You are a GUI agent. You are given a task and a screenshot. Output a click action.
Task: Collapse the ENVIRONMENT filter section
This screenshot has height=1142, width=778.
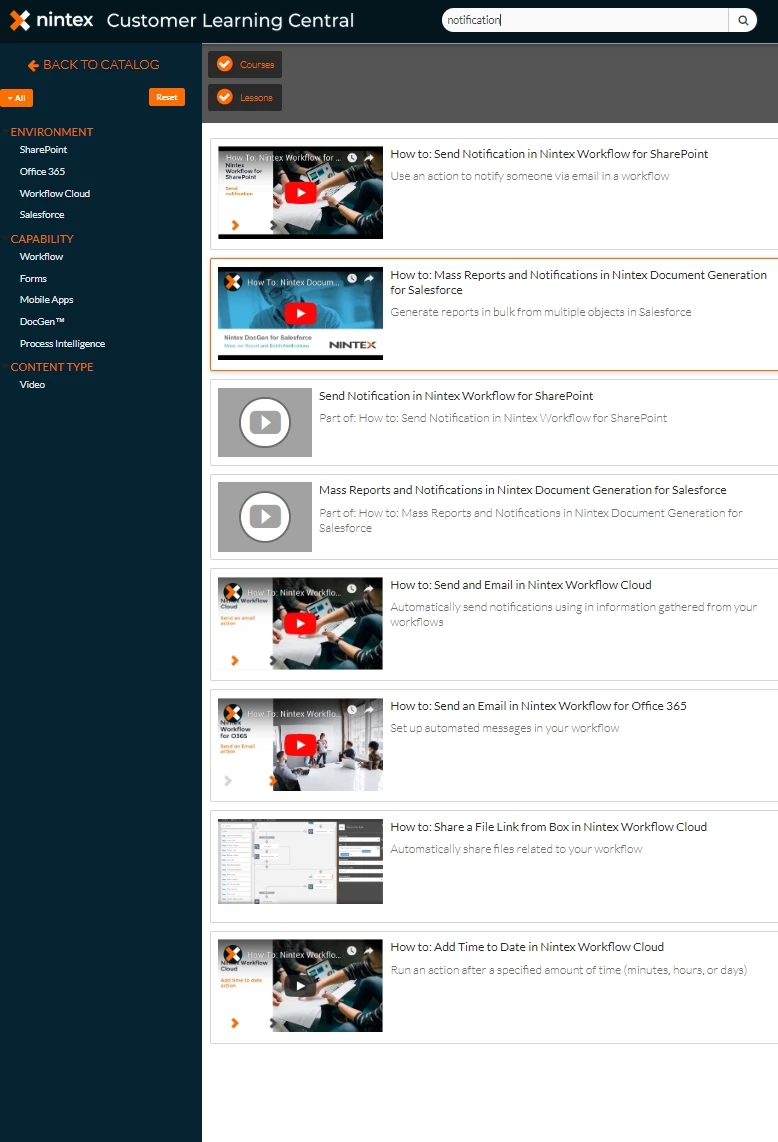point(52,132)
